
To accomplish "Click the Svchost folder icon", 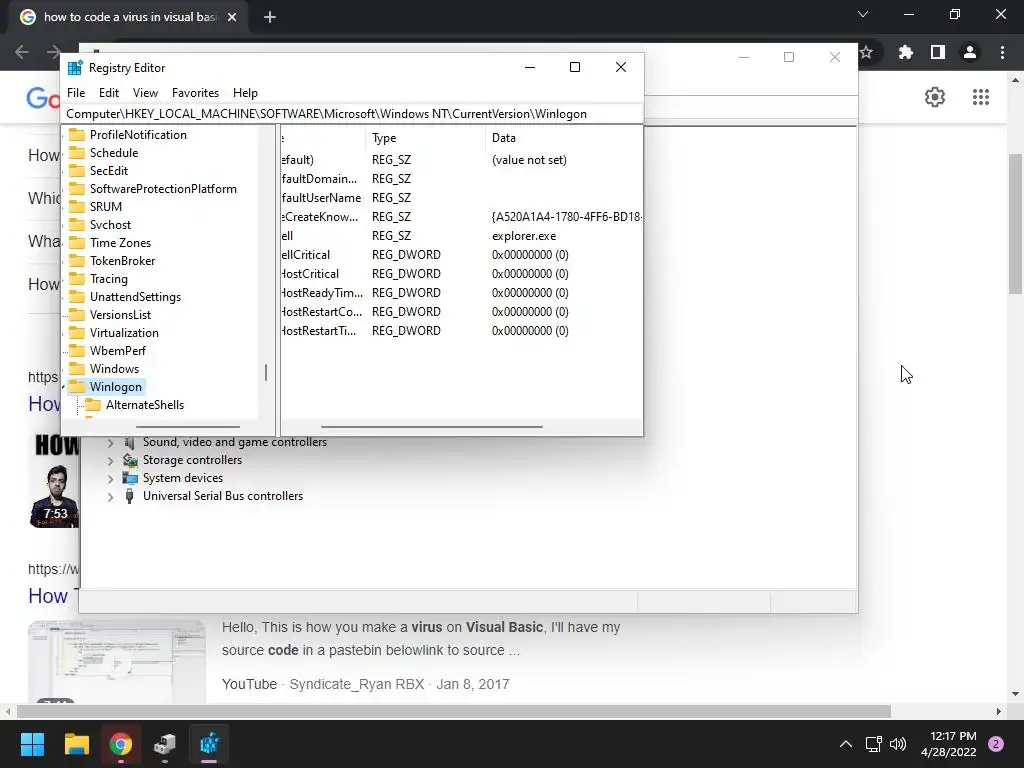I will (77, 225).
